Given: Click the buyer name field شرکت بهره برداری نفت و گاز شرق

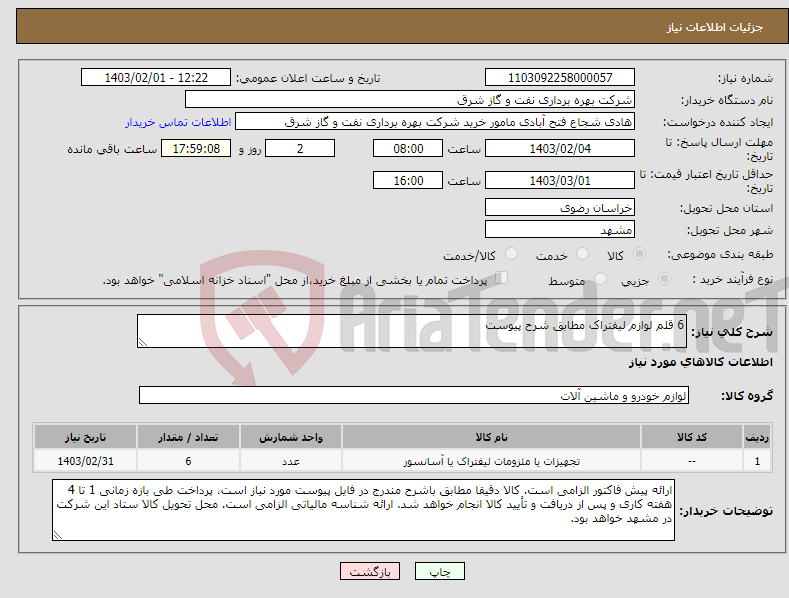Looking at the screenshot, I should (410, 100).
